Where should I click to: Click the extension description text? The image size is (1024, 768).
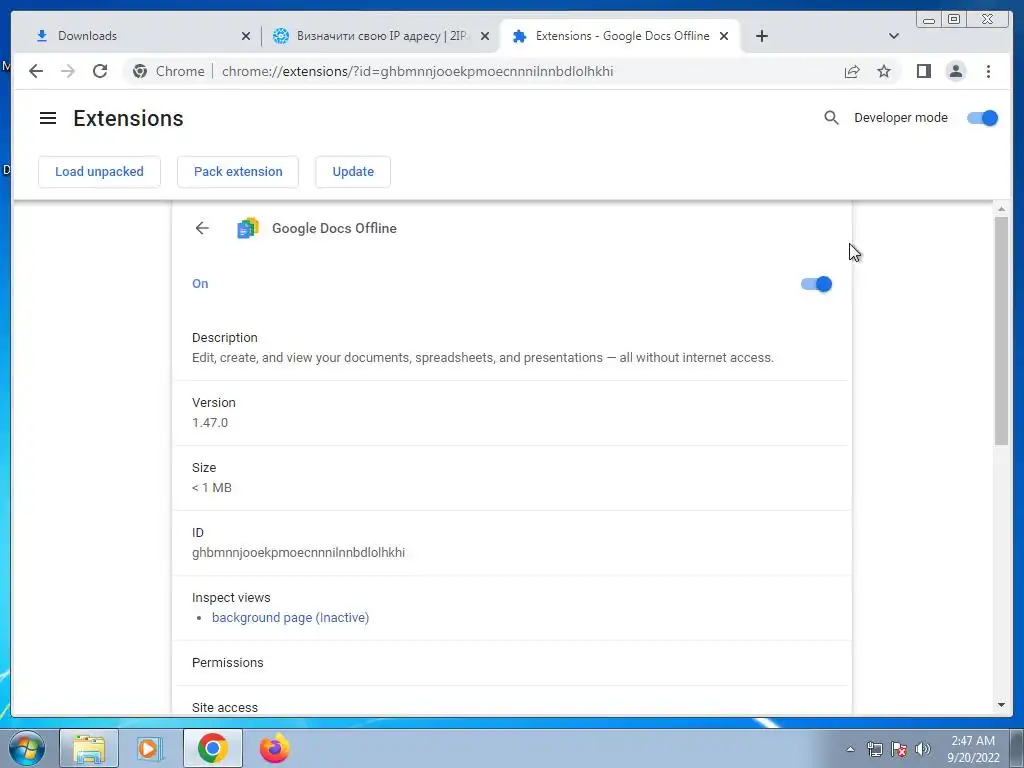point(483,358)
